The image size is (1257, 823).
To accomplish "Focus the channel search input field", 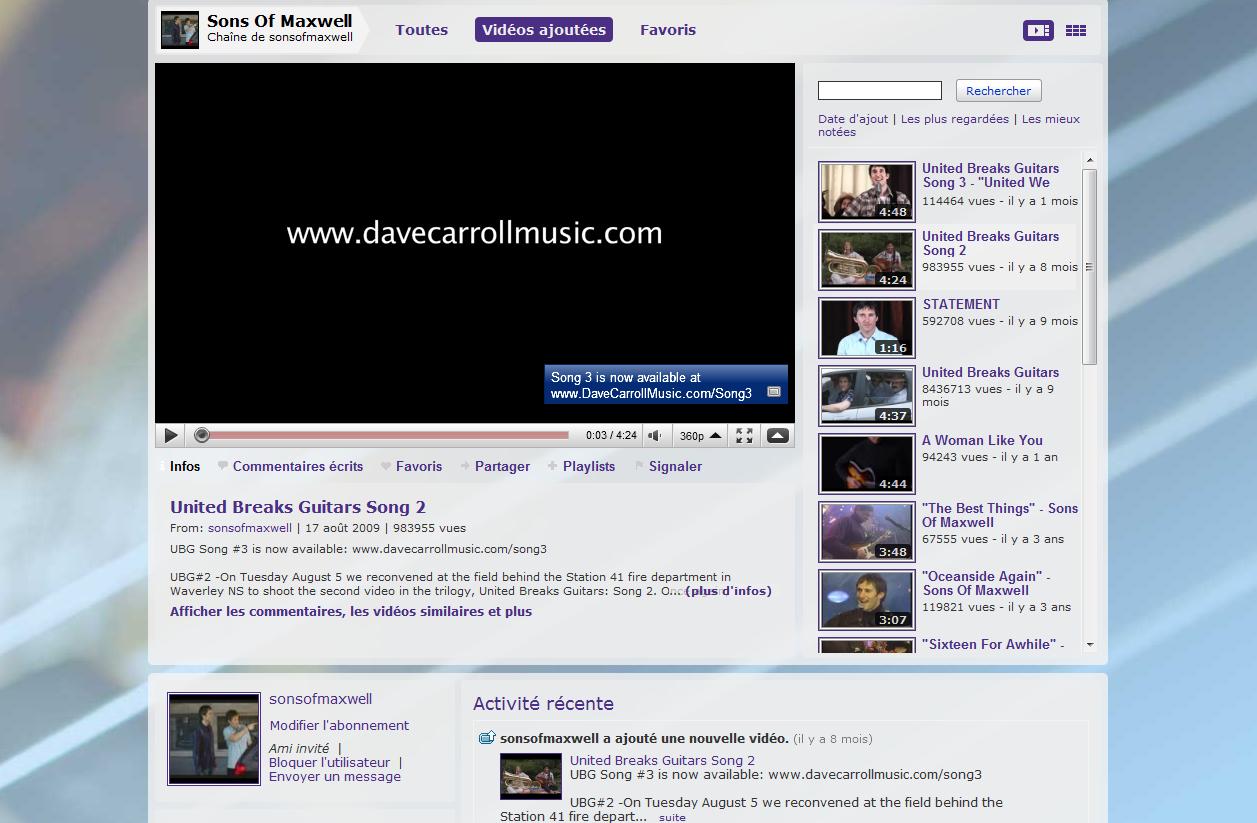I will pos(880,91).
